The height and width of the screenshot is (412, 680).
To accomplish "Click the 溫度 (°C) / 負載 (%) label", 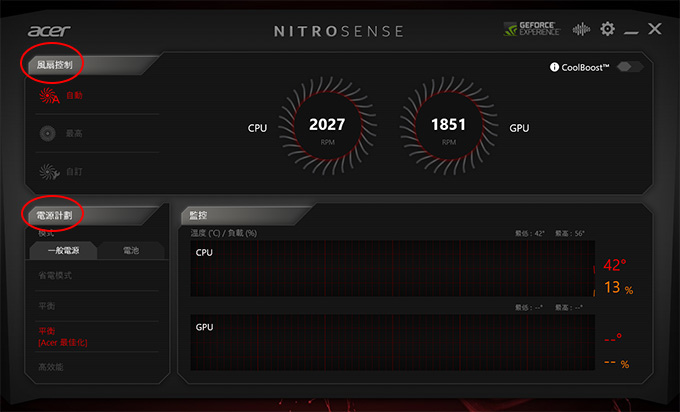I will tap(224, 233).
